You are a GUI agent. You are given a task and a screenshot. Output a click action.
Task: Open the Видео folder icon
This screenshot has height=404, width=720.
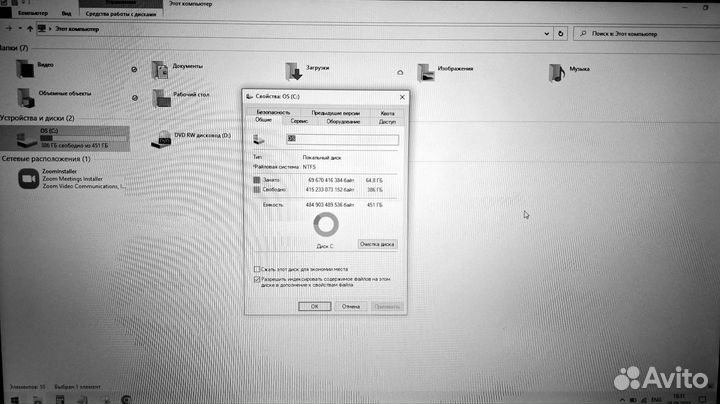24,69
